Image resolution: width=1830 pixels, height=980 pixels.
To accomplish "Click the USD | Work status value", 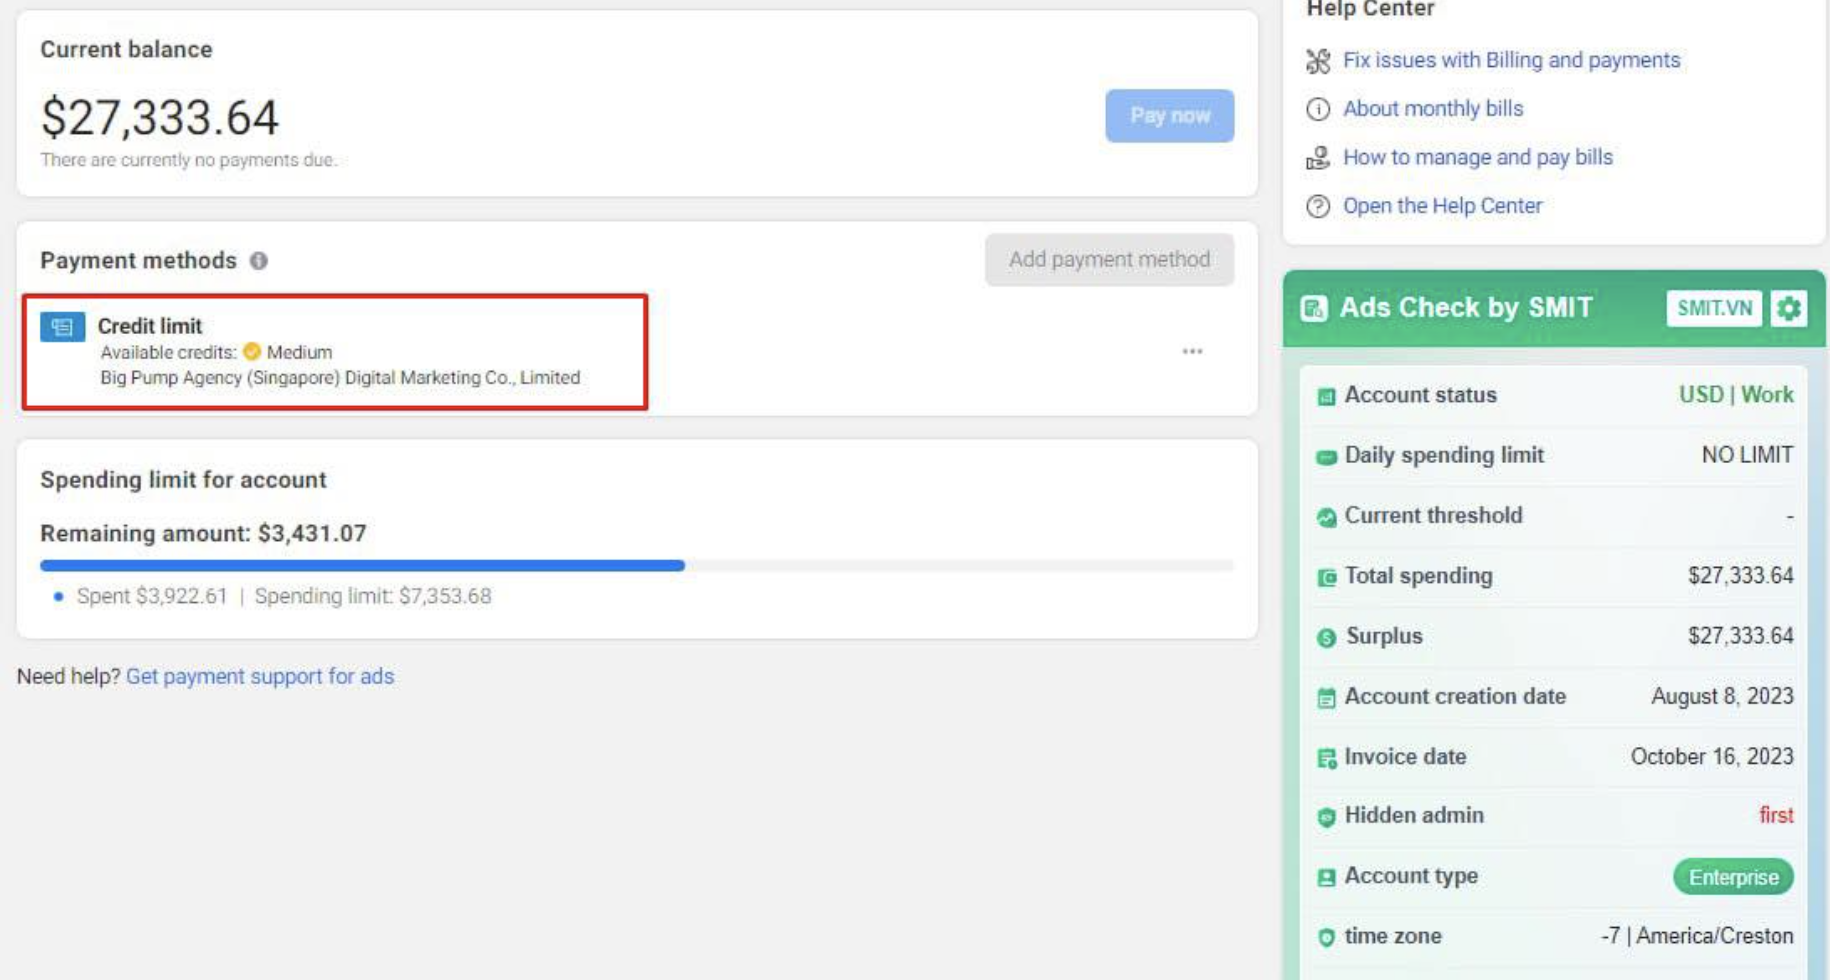I will (x=1736, y=395).
